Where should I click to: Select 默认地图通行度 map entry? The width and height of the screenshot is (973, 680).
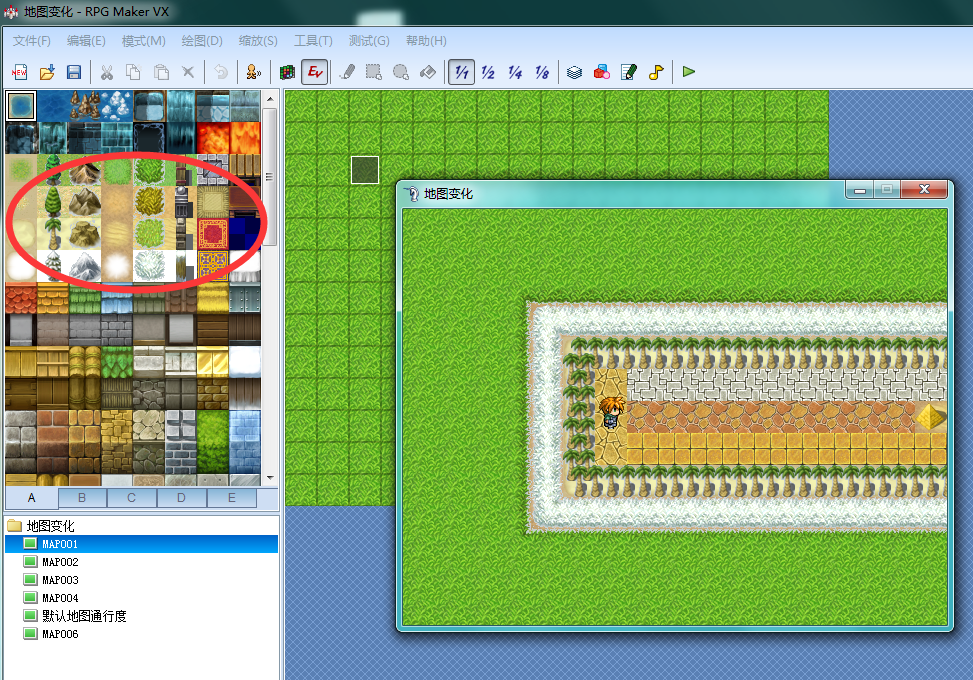84,616
